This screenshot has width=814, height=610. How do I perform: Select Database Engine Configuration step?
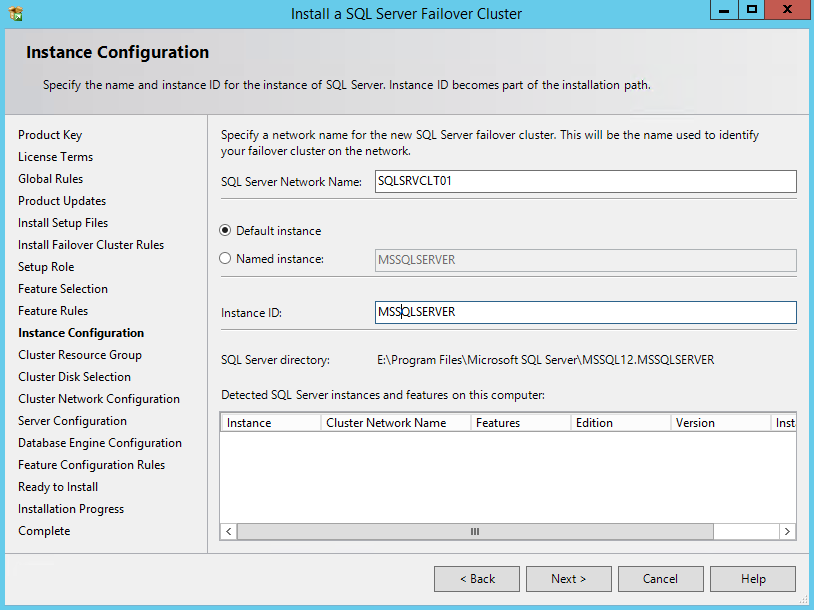tap(100, 443)
